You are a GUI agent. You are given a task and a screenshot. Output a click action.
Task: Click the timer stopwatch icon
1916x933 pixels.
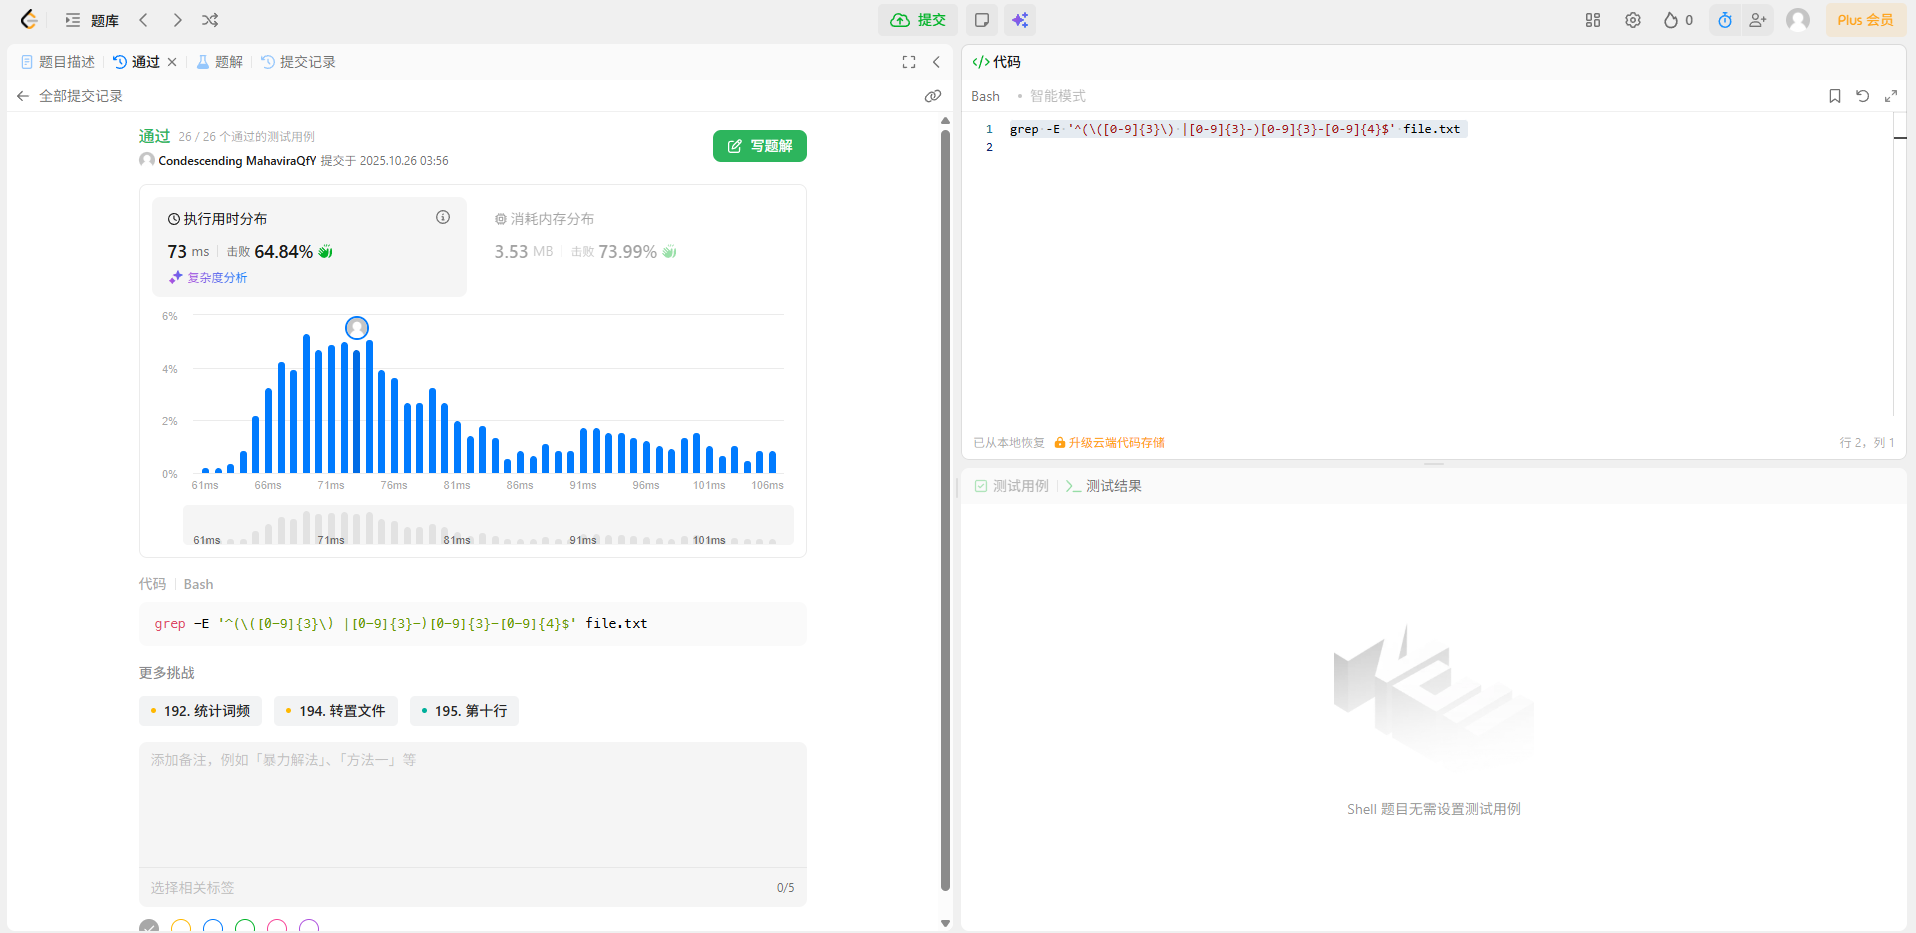pyautogui.click(x=1725, y=20)
